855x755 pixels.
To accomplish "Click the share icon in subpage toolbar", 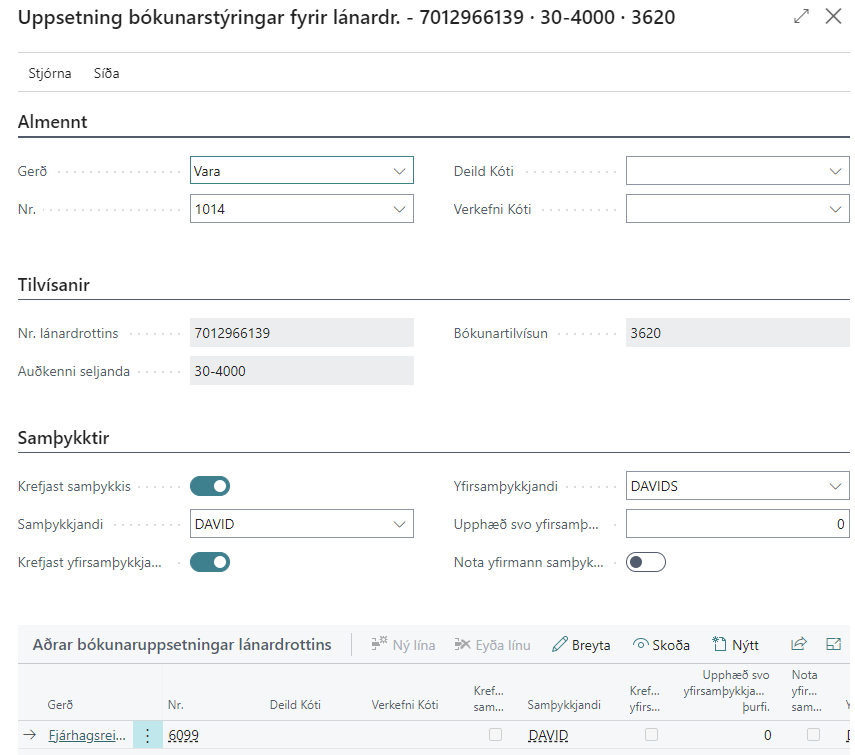I will (799, 644).
